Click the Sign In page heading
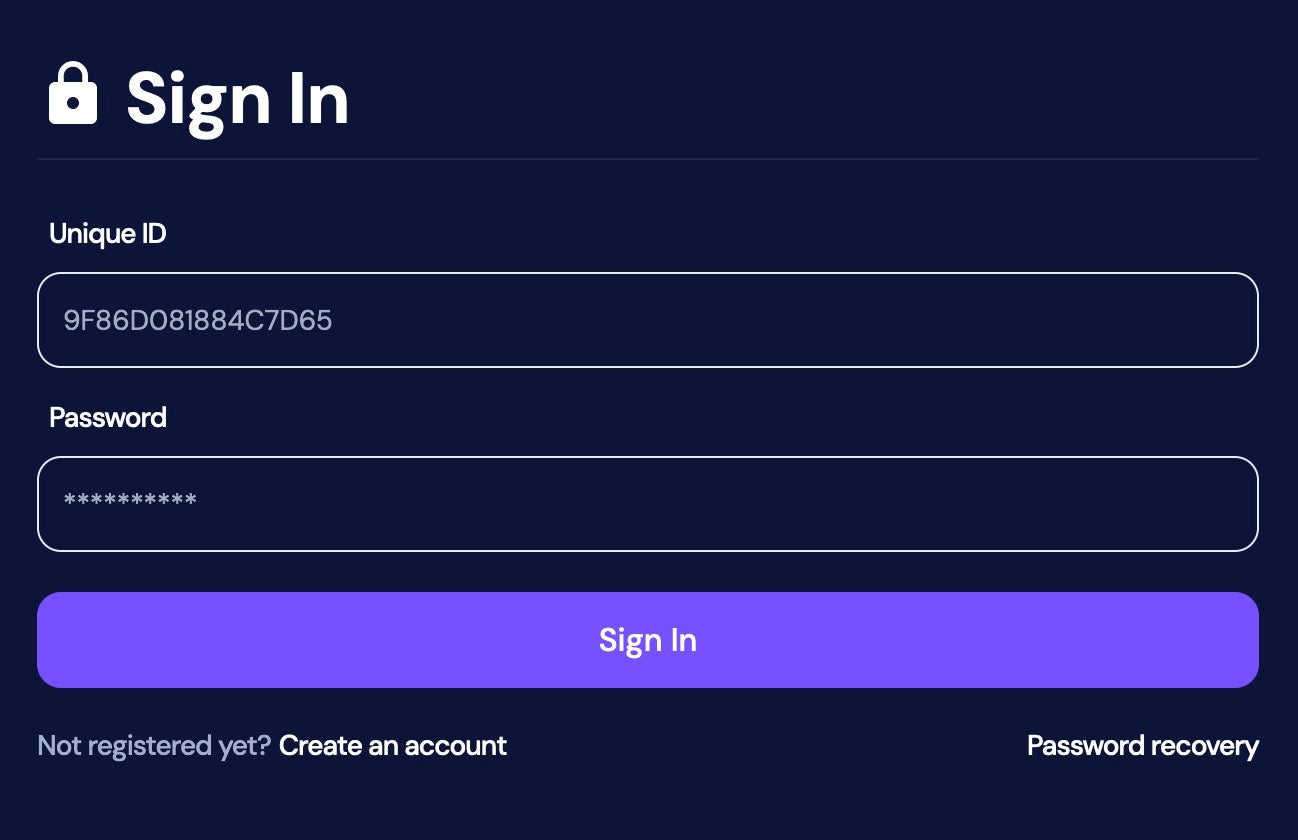The width and height of the screenshot is (1298, 840). tap(237, 99)
